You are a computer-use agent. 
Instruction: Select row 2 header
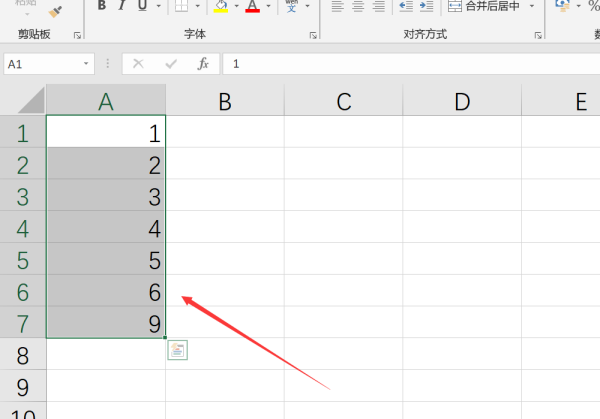[x=23, y=163]
